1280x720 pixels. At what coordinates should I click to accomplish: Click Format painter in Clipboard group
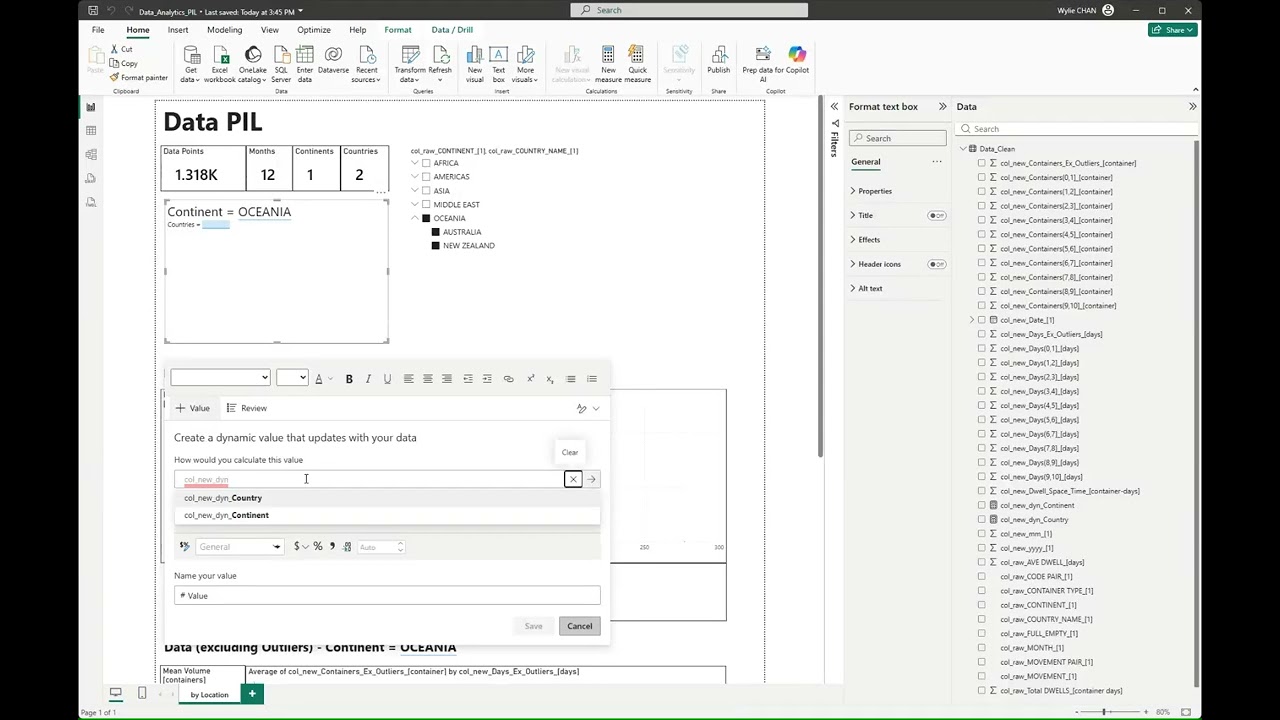pos(139,77)
